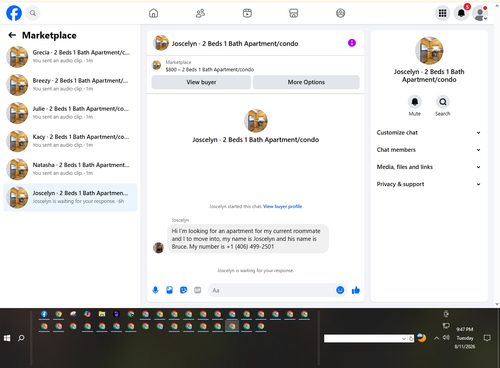Open the Facebook icon in the taskbar
Viewport: 500px width, 368px height.
click(x=44, y=314)
